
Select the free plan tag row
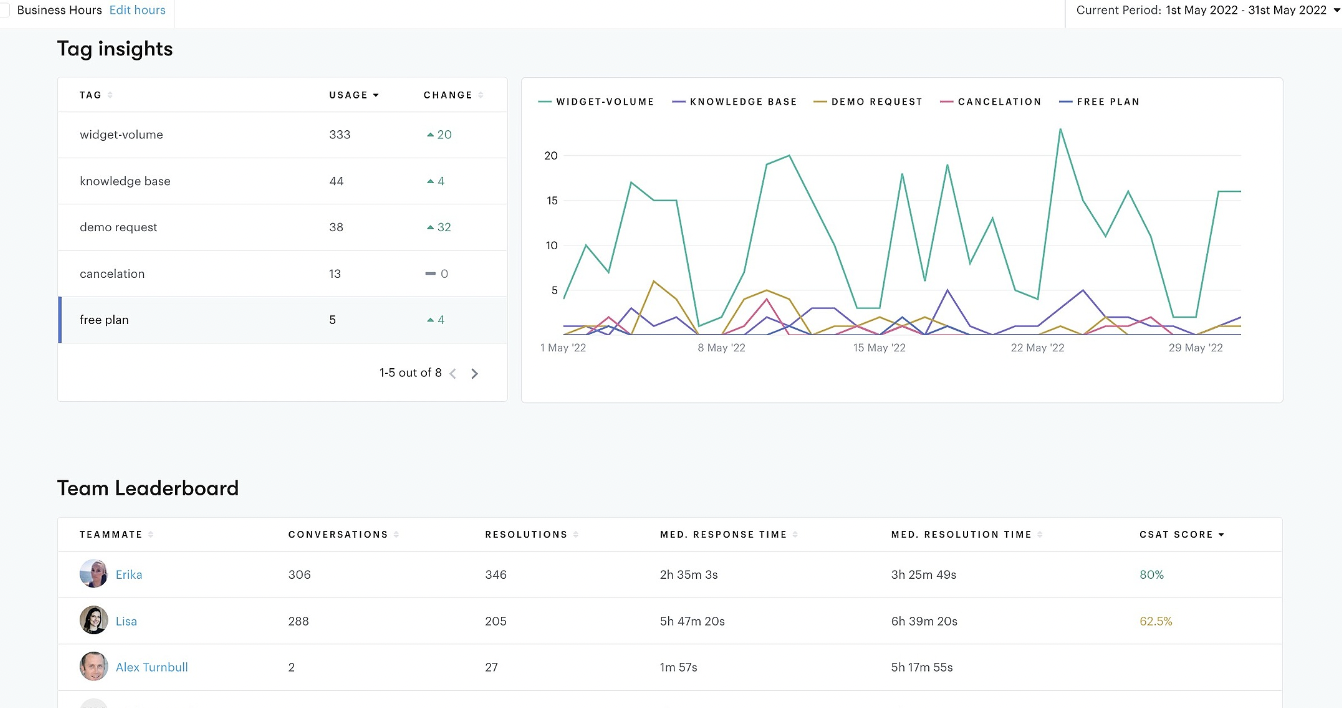282,320
